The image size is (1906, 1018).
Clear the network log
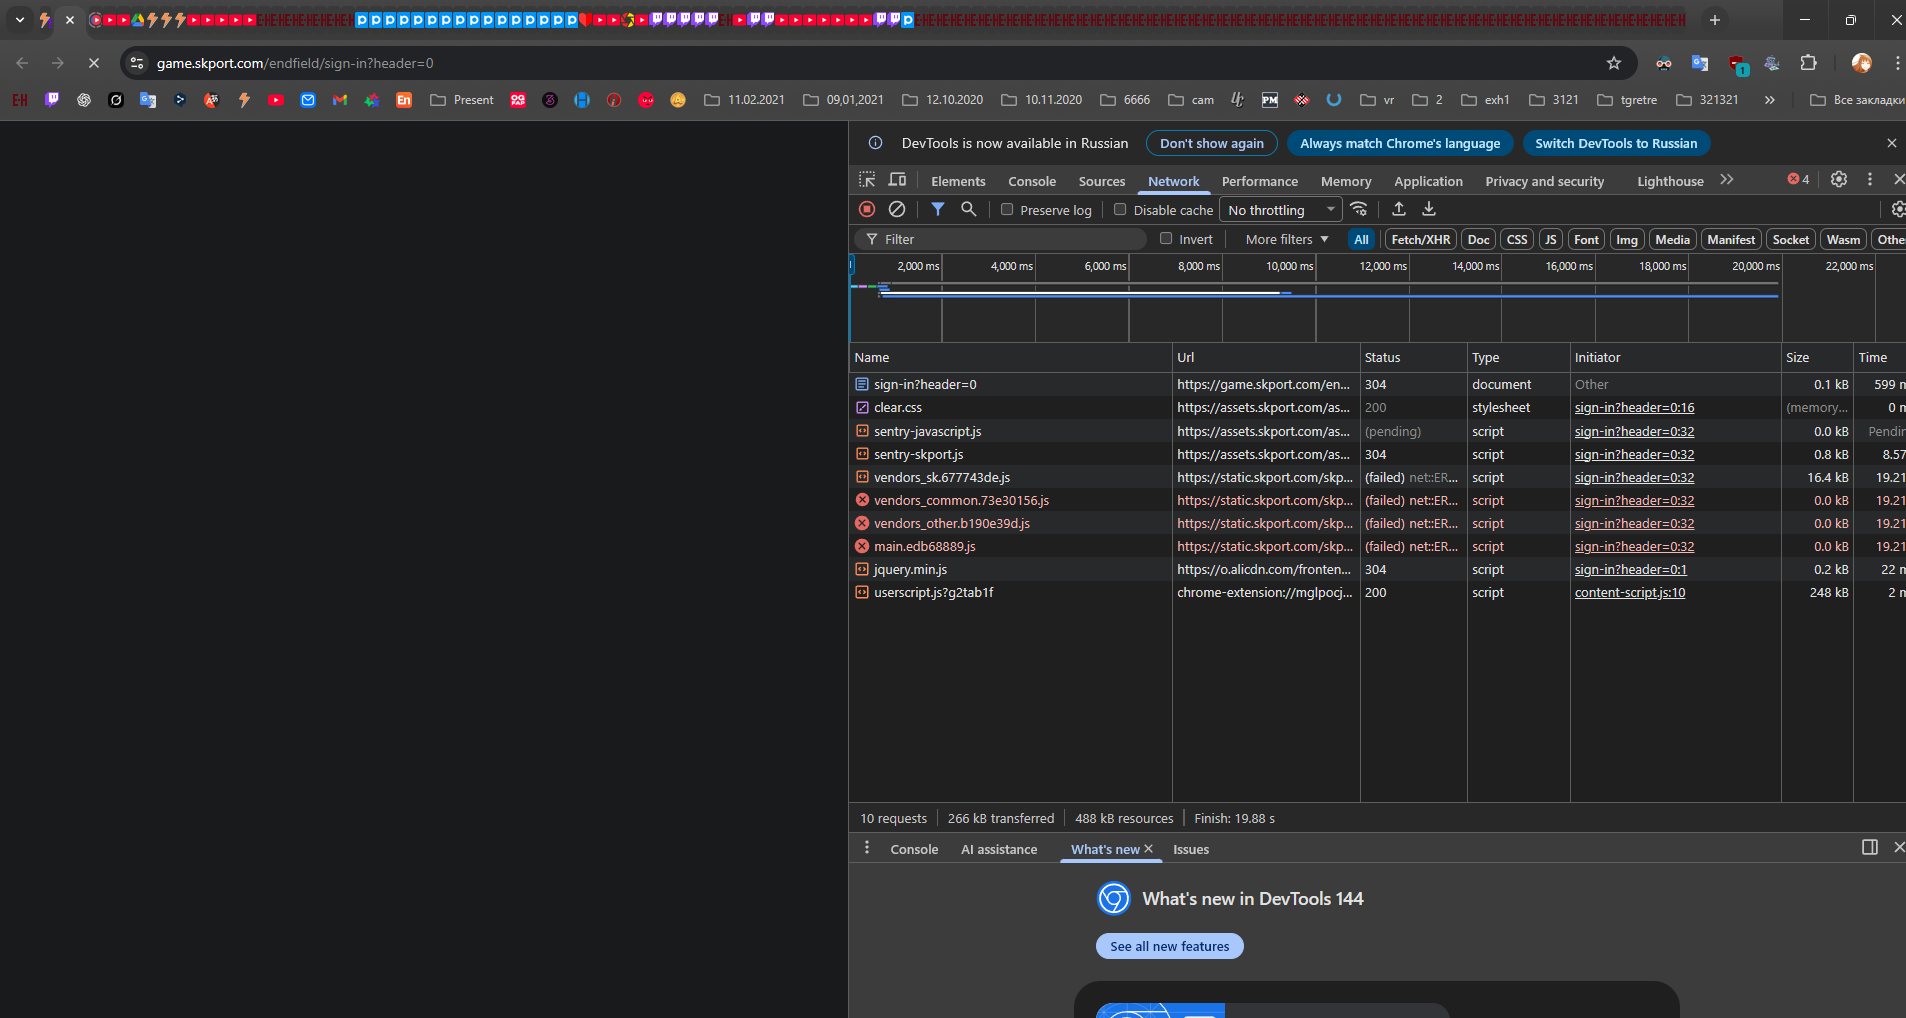[x=897, y=209]
